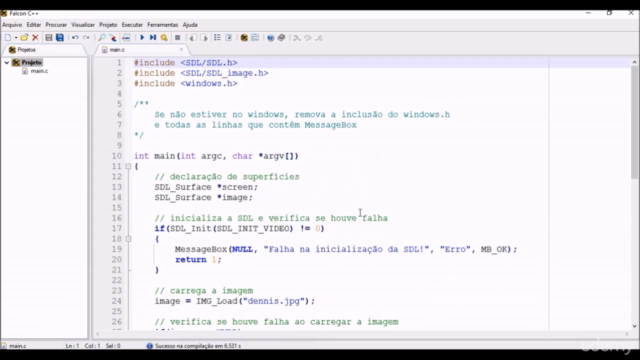The image size is (640, 360).
Task: Stop execution with the square stop icon
Action: [178, 38]
